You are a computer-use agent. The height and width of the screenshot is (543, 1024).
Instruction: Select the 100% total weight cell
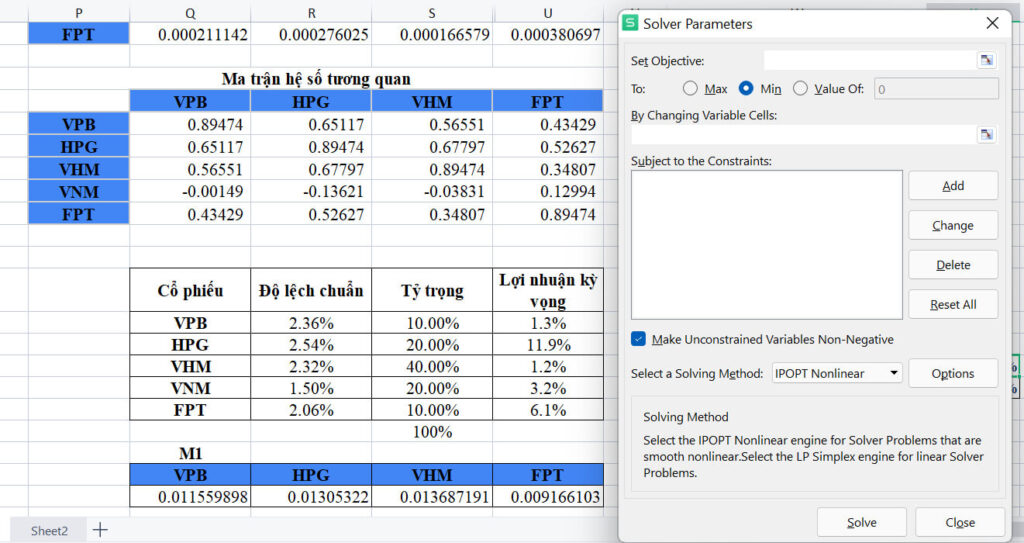[432, 431]
